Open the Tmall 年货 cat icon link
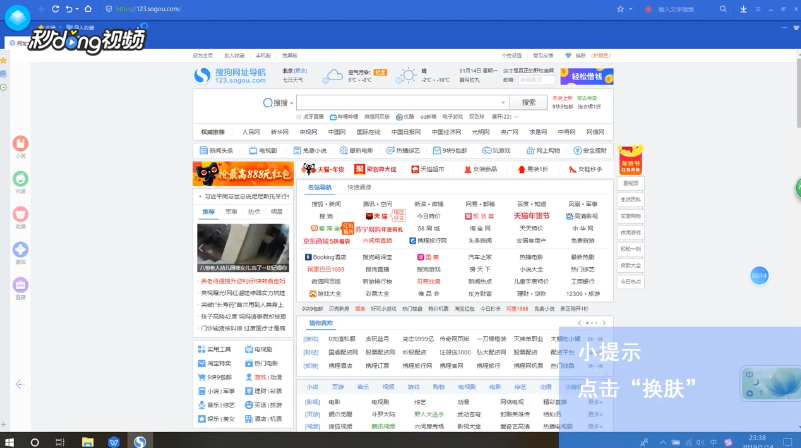The width and height of the screenshot is (801, 448). [323, 169]
